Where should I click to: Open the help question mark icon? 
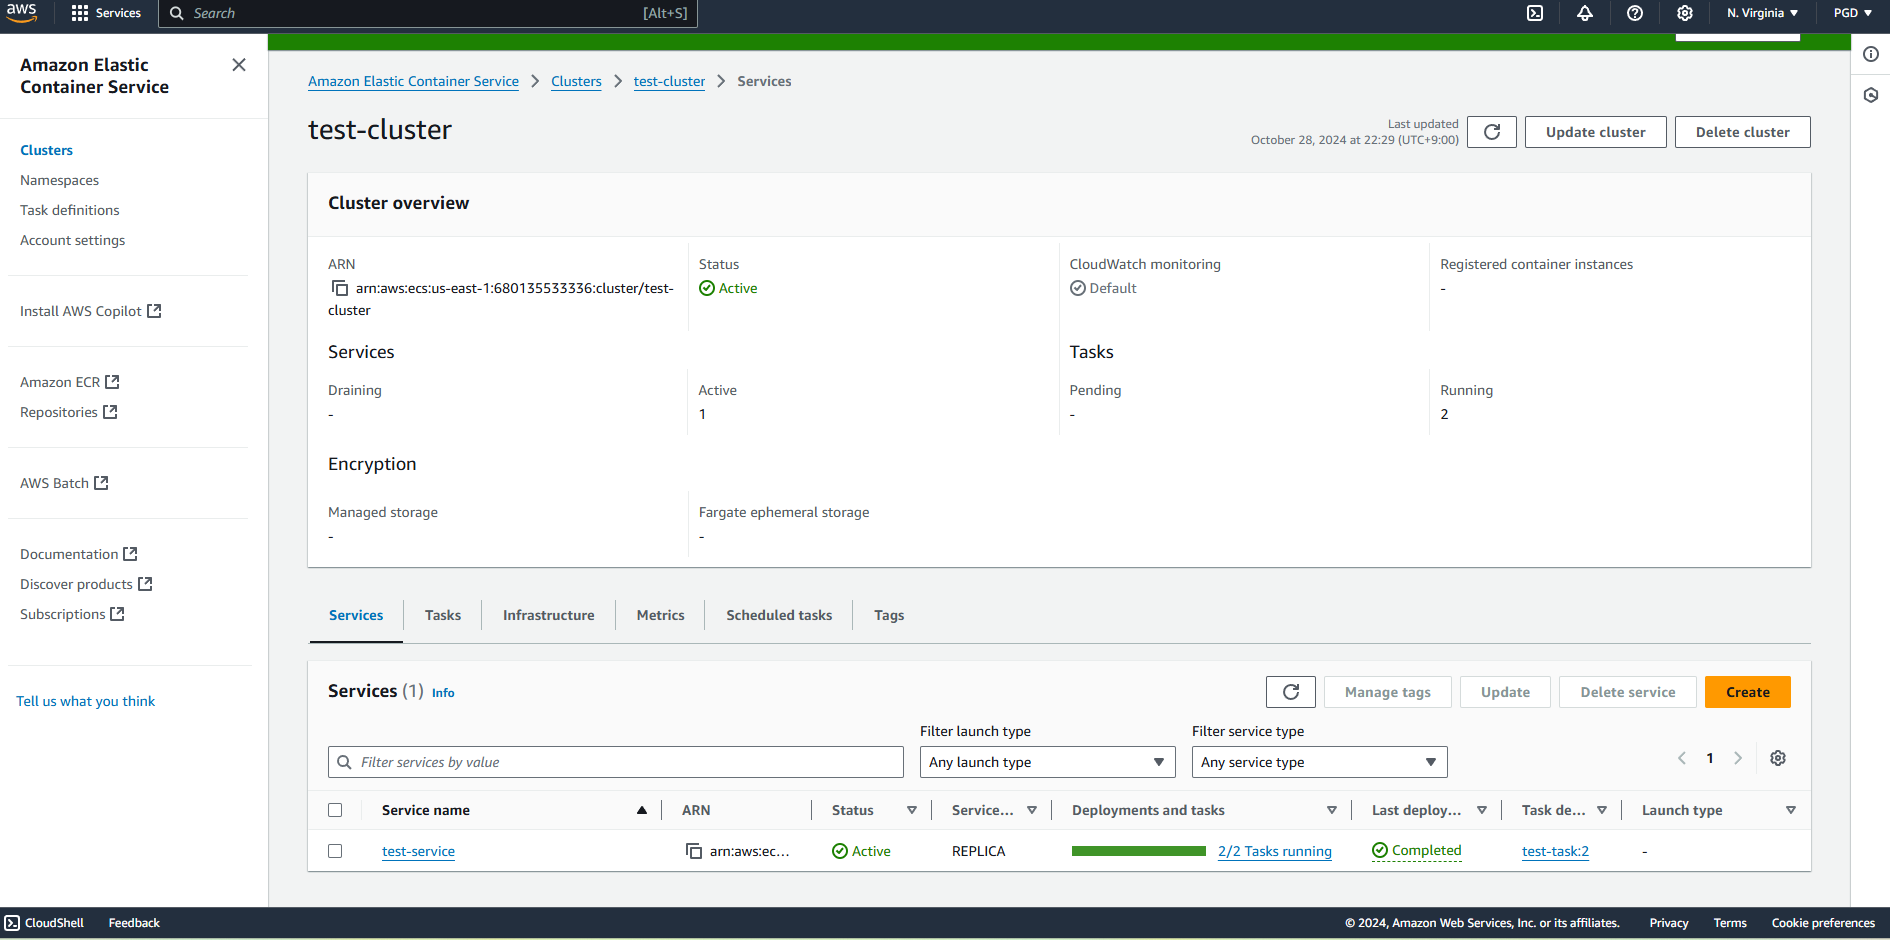[x=1635, y=13]
